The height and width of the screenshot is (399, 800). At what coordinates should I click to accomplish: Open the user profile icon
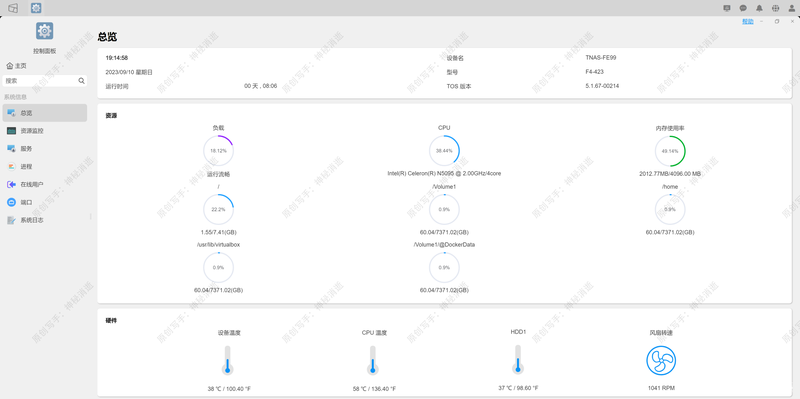click(x=792, y=8)
